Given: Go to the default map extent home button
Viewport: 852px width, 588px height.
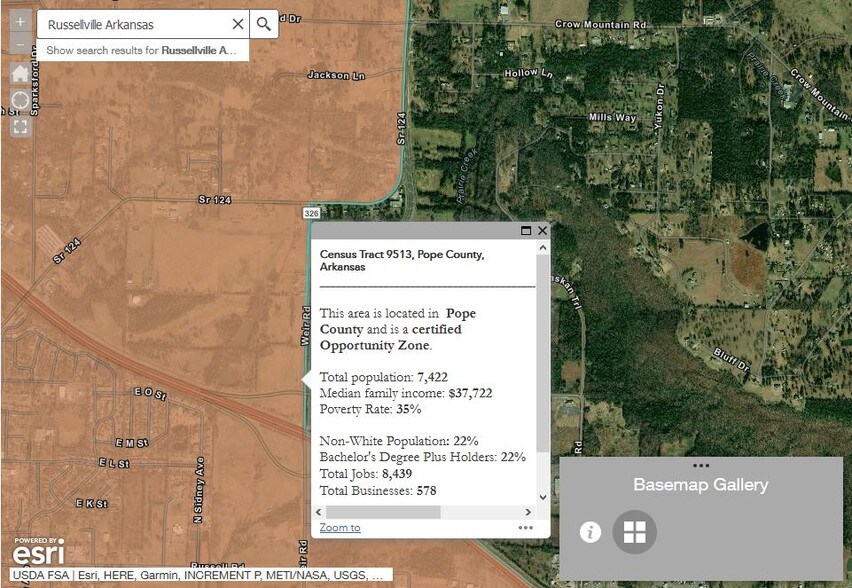Looking at the screenshot, I should click(x=20, y=74).
